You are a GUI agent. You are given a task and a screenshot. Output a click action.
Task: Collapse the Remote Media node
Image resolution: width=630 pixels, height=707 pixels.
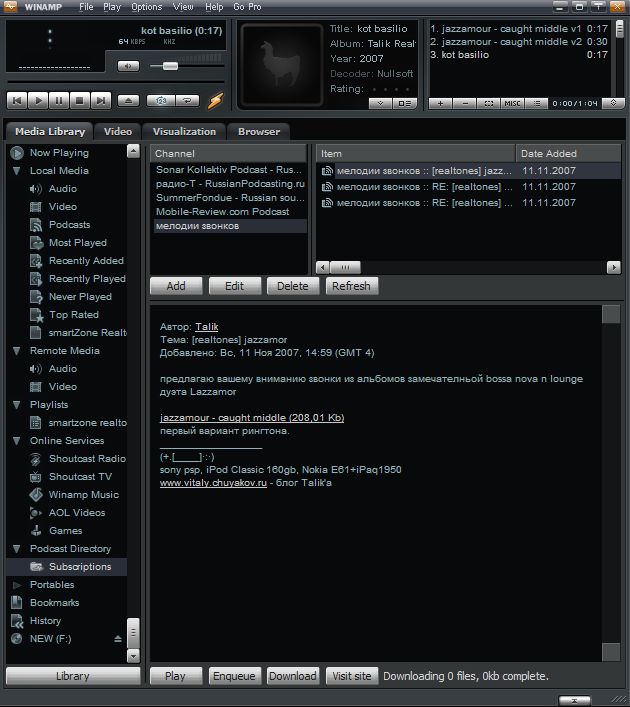[x=17, y=351]
